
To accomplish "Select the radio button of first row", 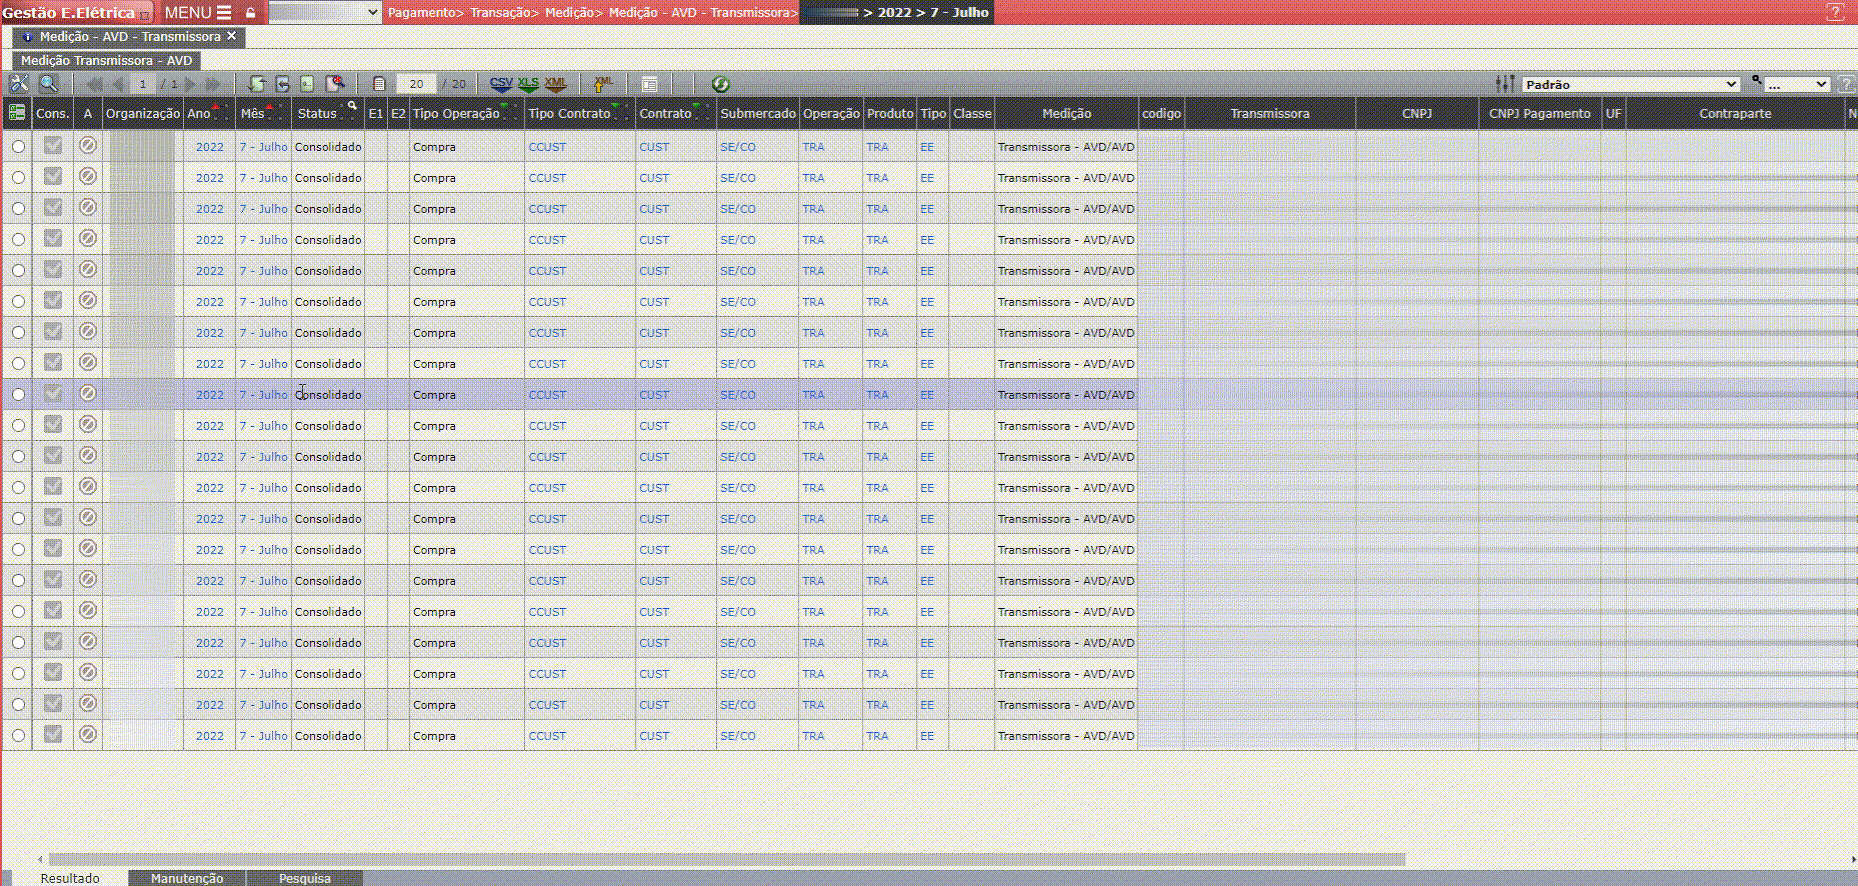I will [x=18, y=147].
